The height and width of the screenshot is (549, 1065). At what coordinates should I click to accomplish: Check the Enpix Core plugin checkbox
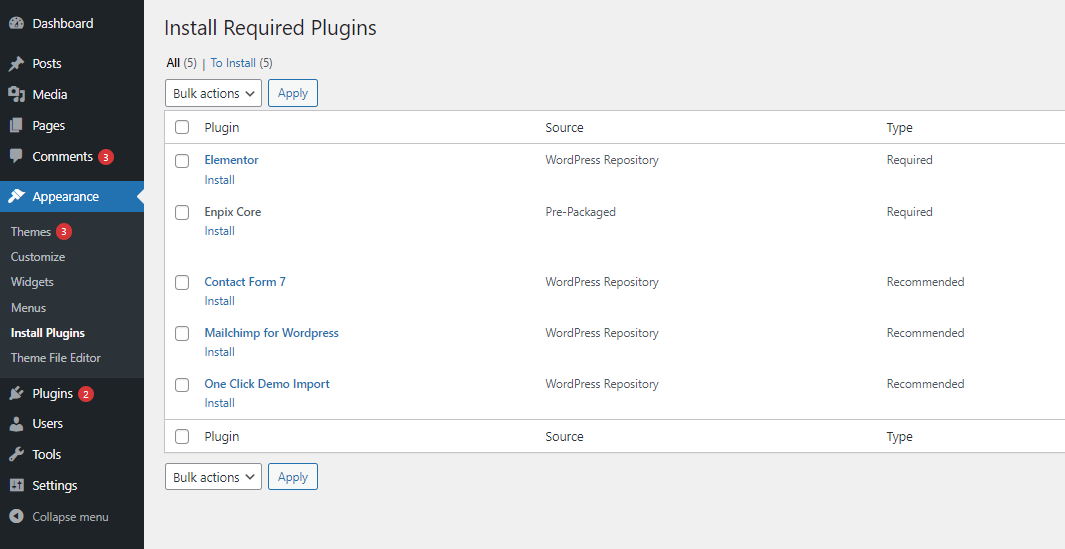tap(182, 213)
